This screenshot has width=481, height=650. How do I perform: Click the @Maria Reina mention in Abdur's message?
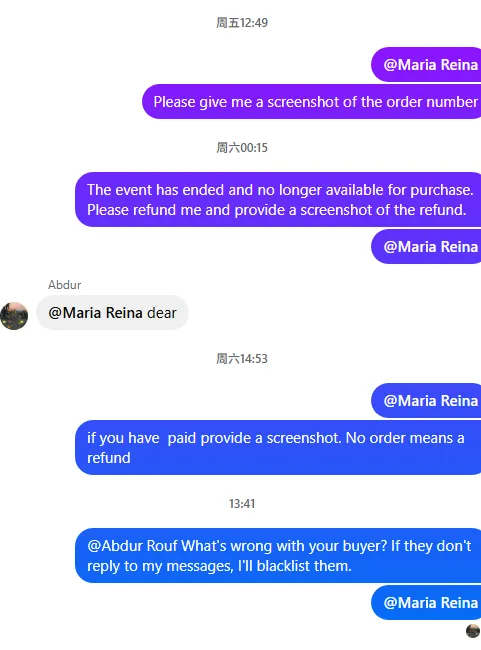point(95,313)
